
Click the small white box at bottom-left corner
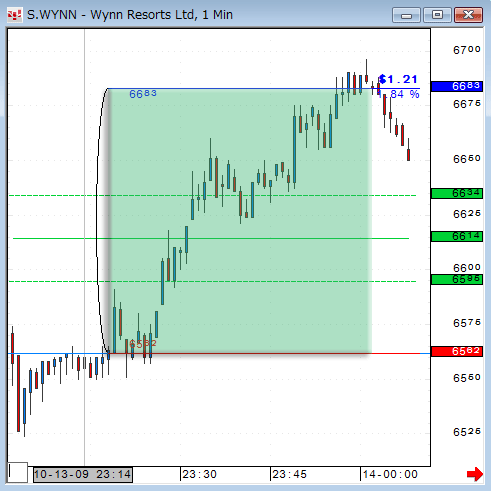17,472
